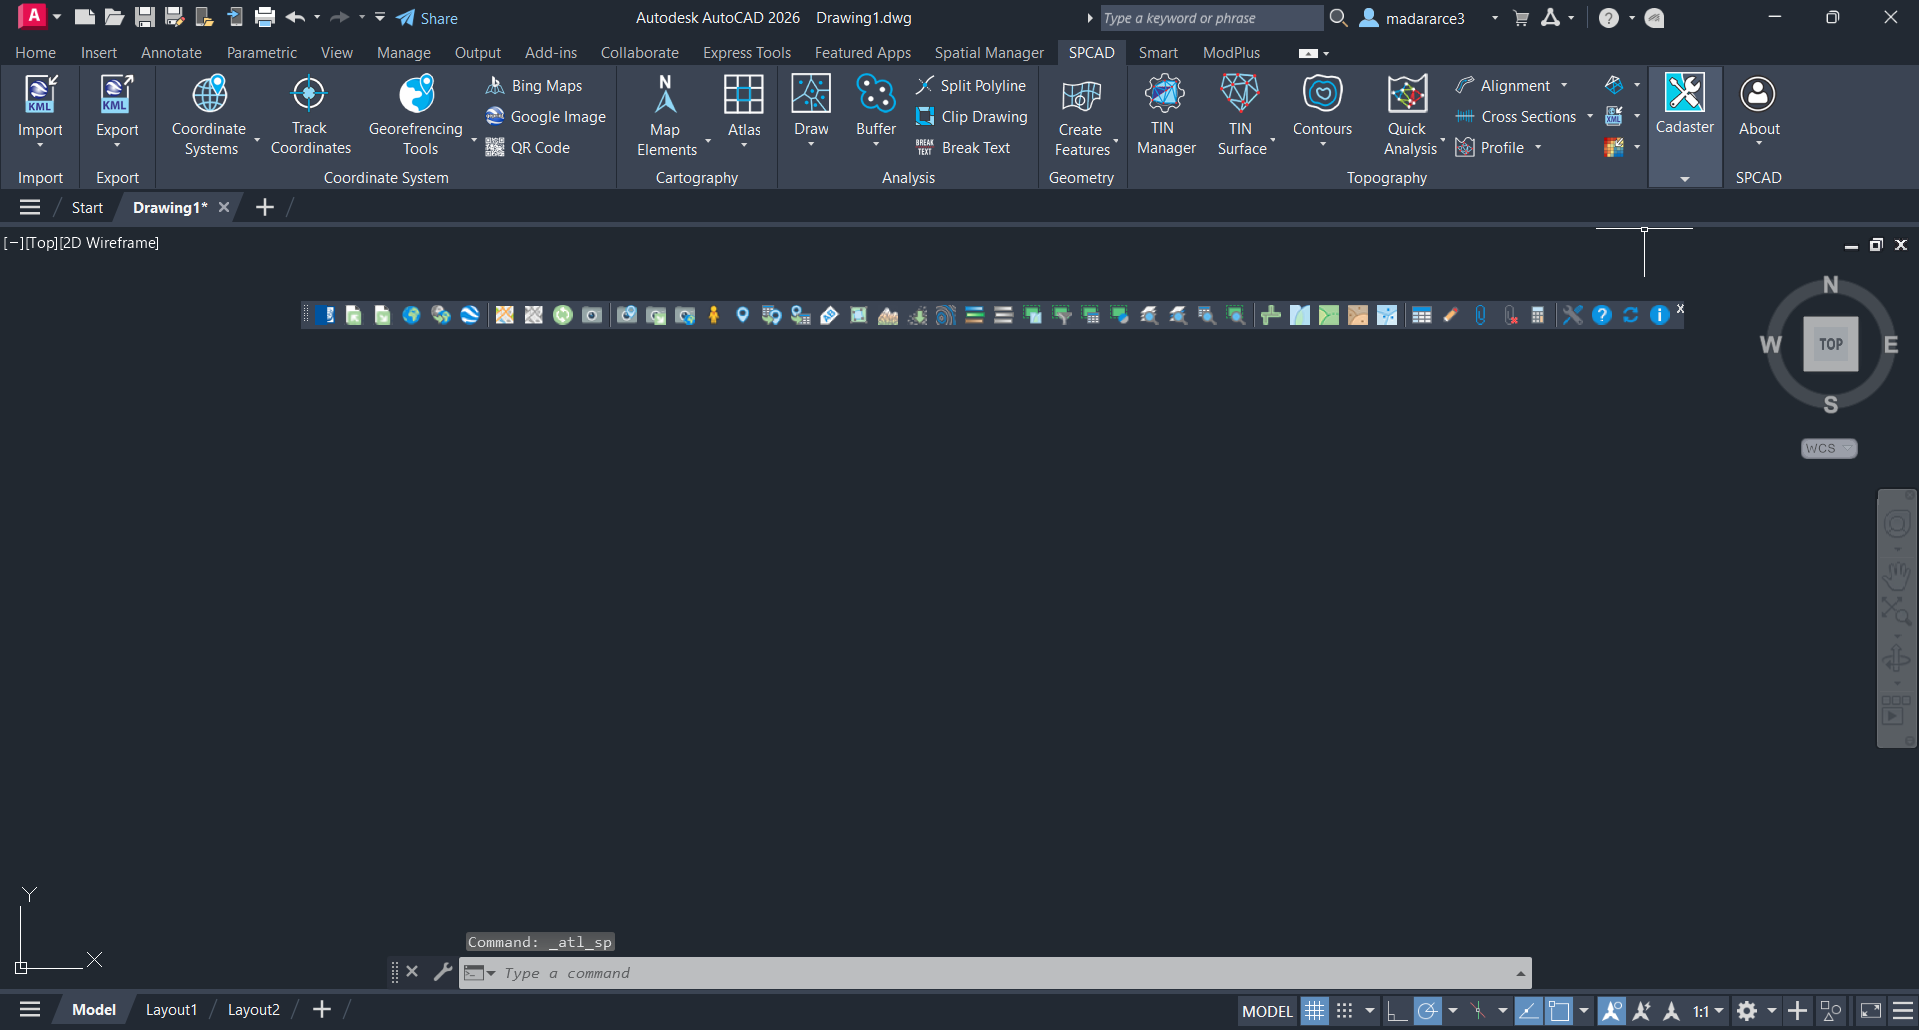The height and width of the screenshot is (1030, 1919).
Task: Switch to the Layout1 tab
Action: pyautogui.click(x=171, y=1010)
